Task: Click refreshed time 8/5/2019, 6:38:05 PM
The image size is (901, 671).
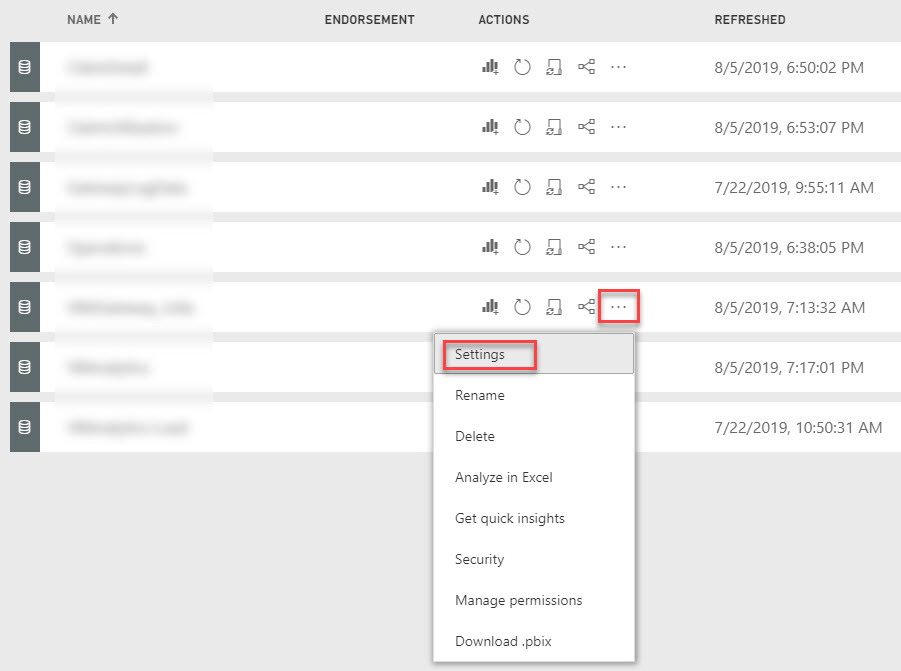Action: pyautogui.click(x=789, y=248)
